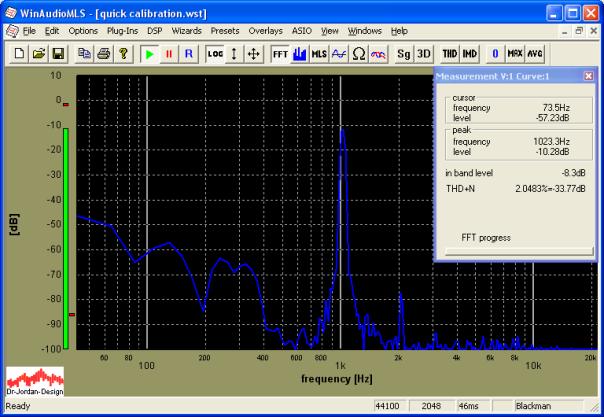The width and height of the screenshot is (604, 417).
Task: Start measurement with the green play button
Action: pyautogui.click(x=150, y=53)
